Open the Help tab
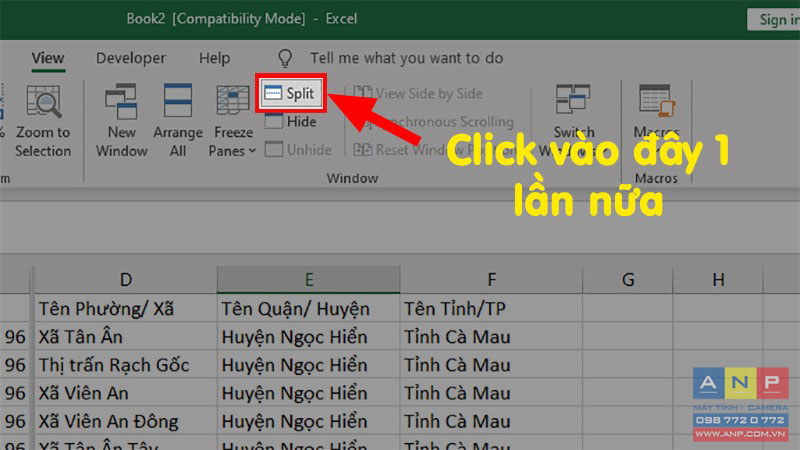The height and width of the screenshot is (450, 800). [214, 58]
